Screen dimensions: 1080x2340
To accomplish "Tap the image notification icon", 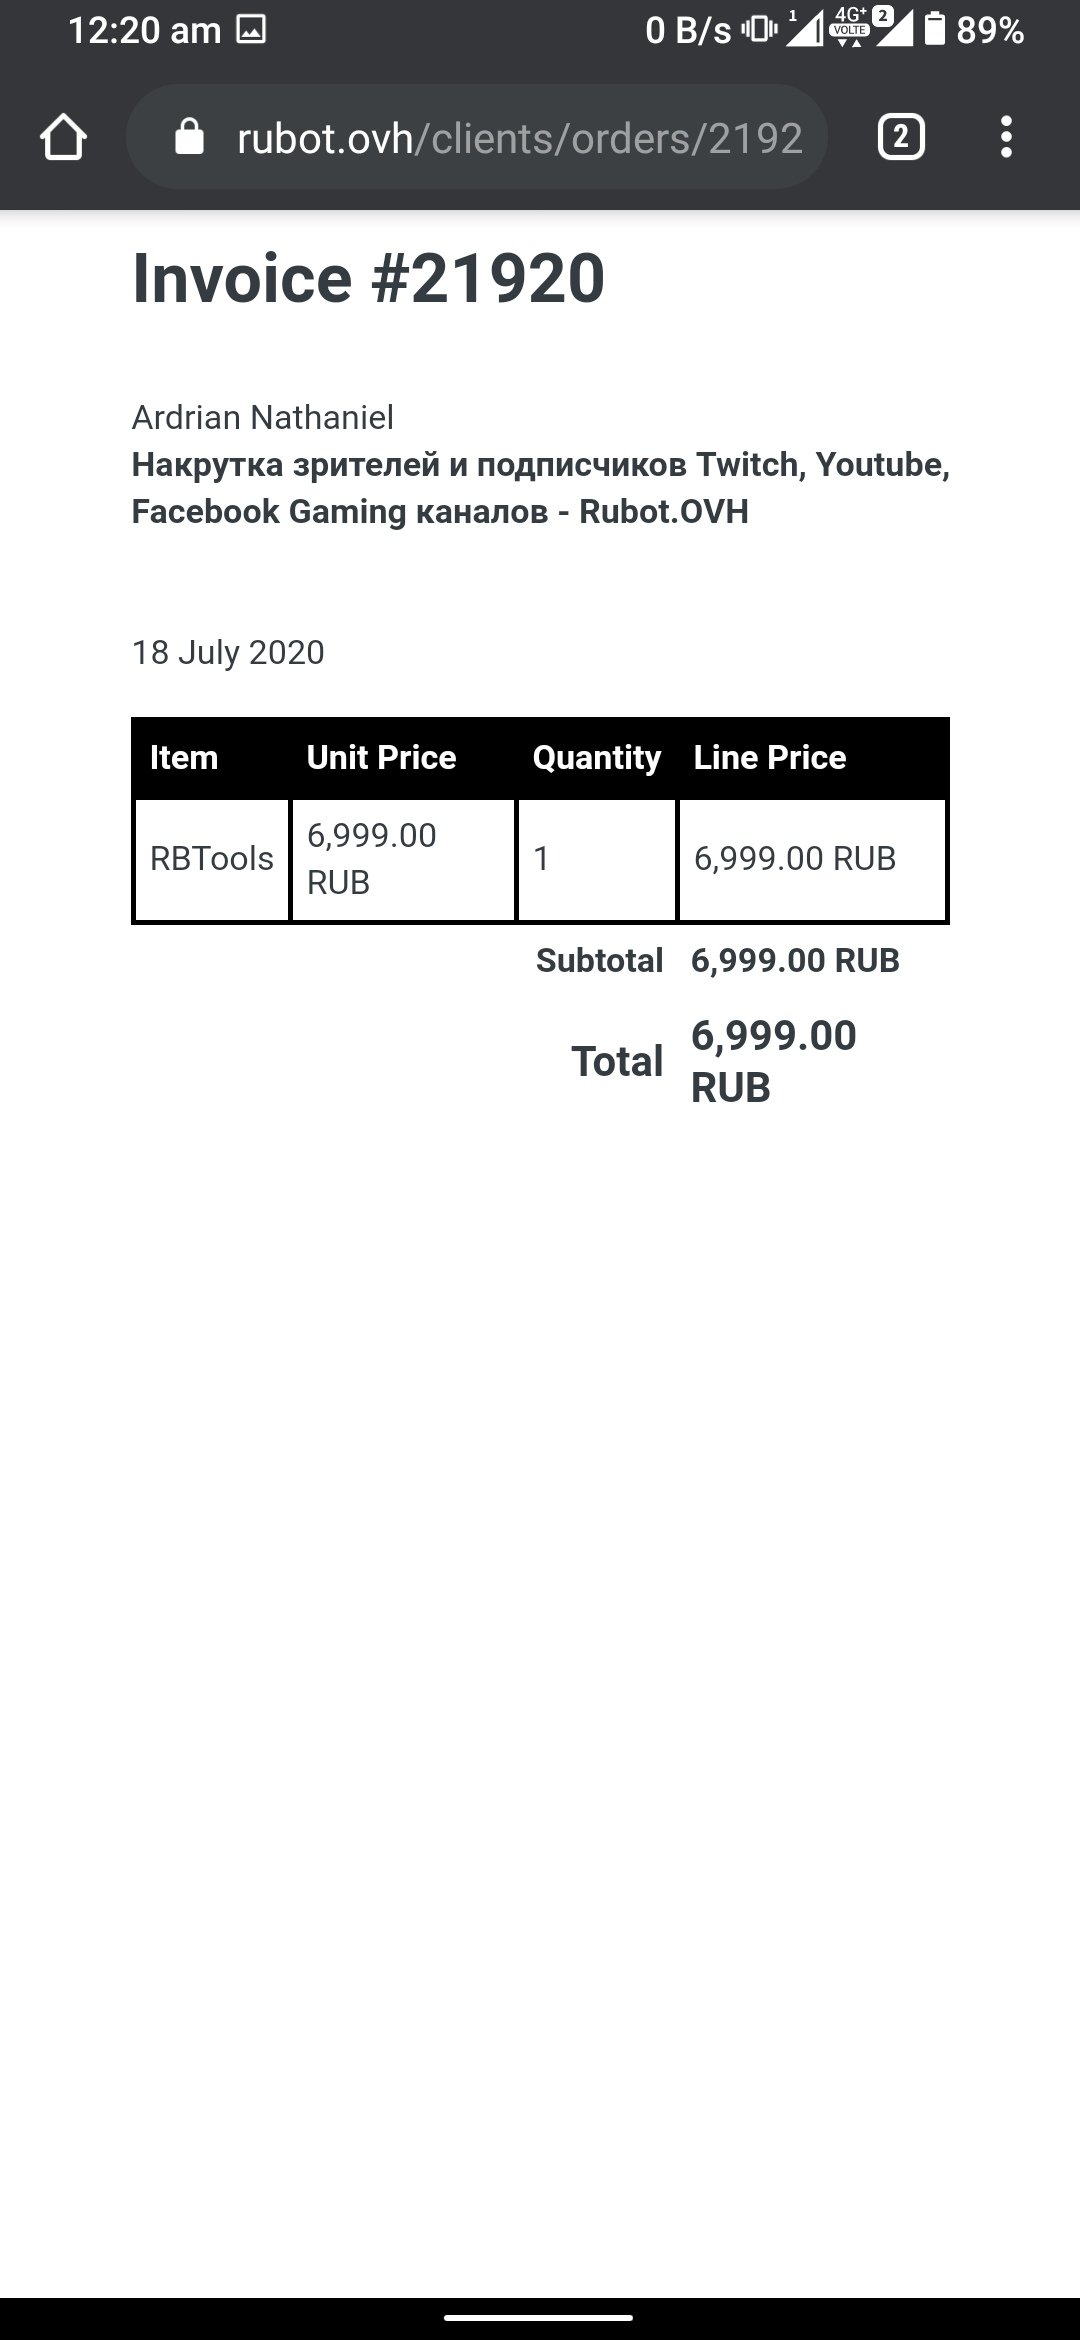I will pyautogui.click(x=250, y=30).
